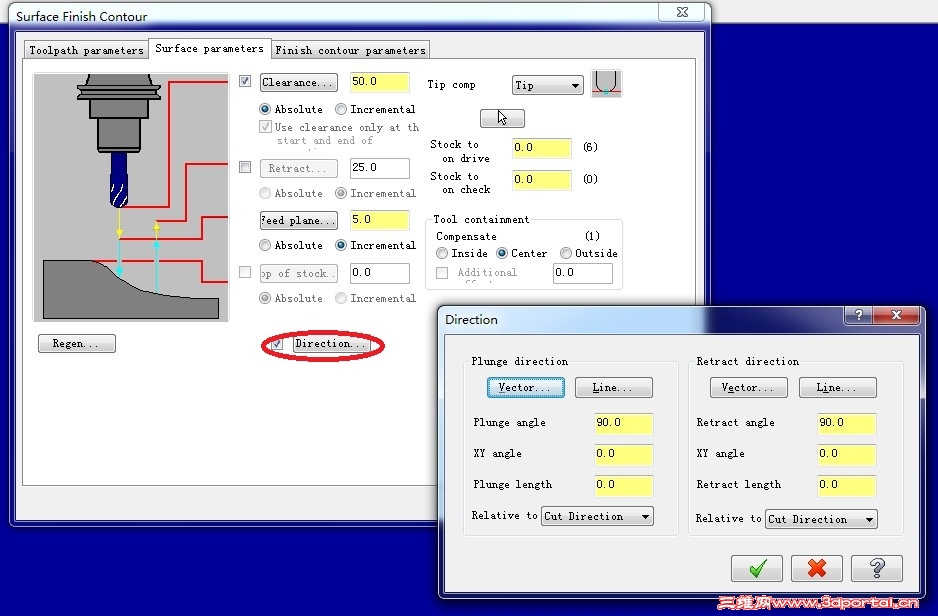Click the question mark help button at bottom of Direction dialog
The image size is (938, 616).
(876, 568)
